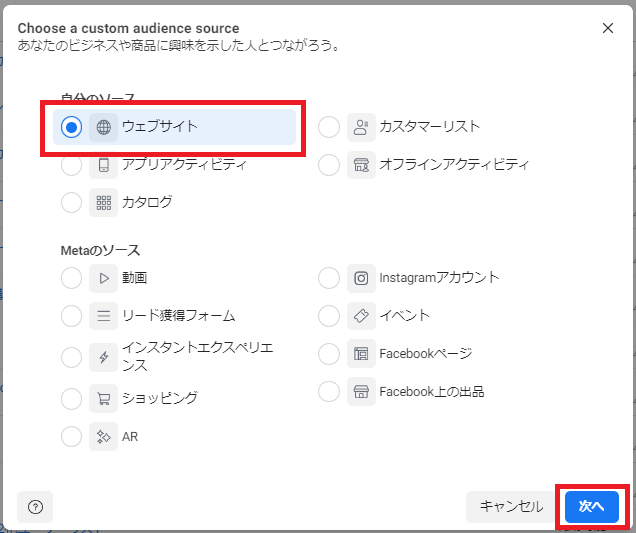Choose the Facebook上の出品 radio option
The image size is (636, 533).
point(329,392)
